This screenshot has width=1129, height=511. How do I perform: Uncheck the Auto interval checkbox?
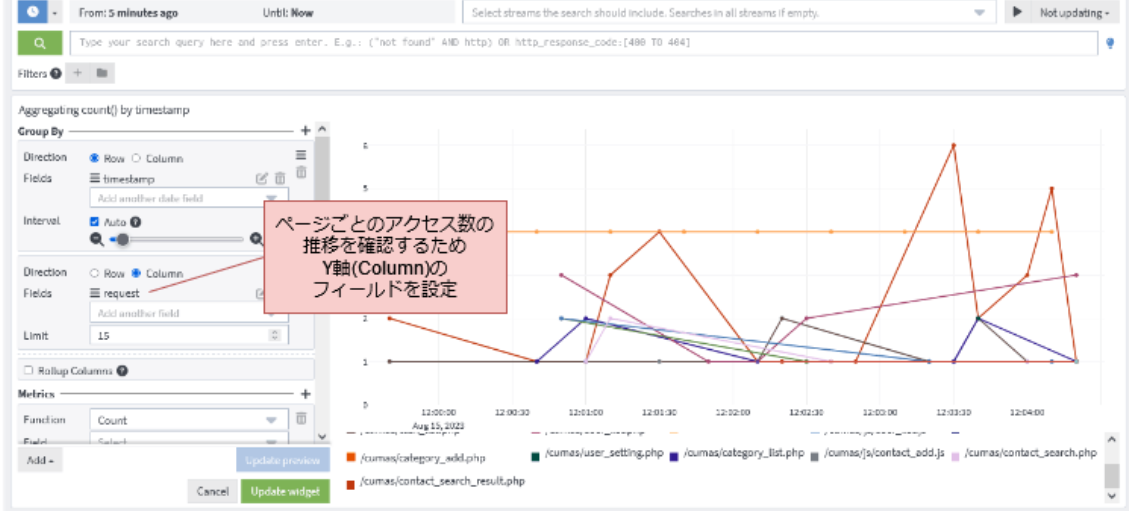tap(95, 222)
